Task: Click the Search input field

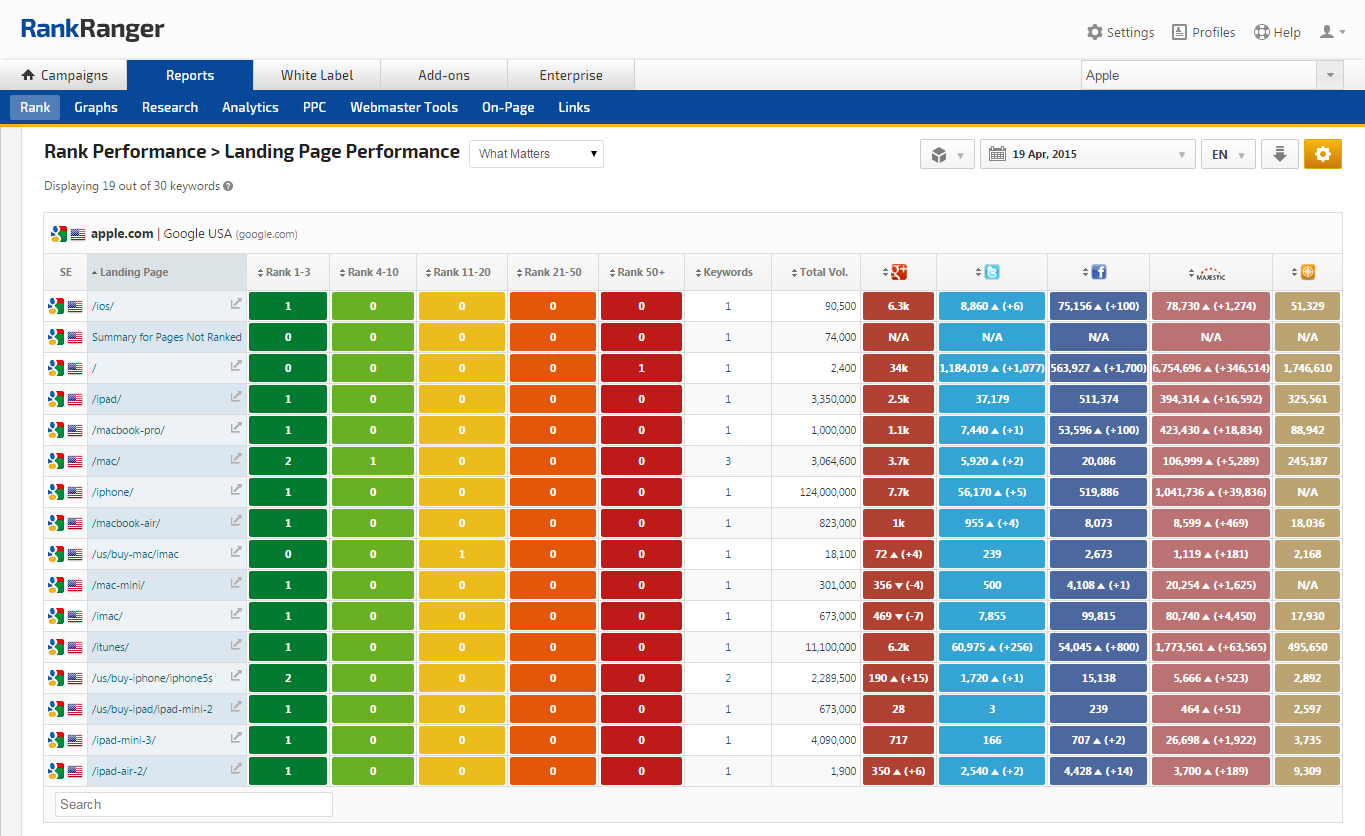Action: pyautogui.click(x=193, y=804)
